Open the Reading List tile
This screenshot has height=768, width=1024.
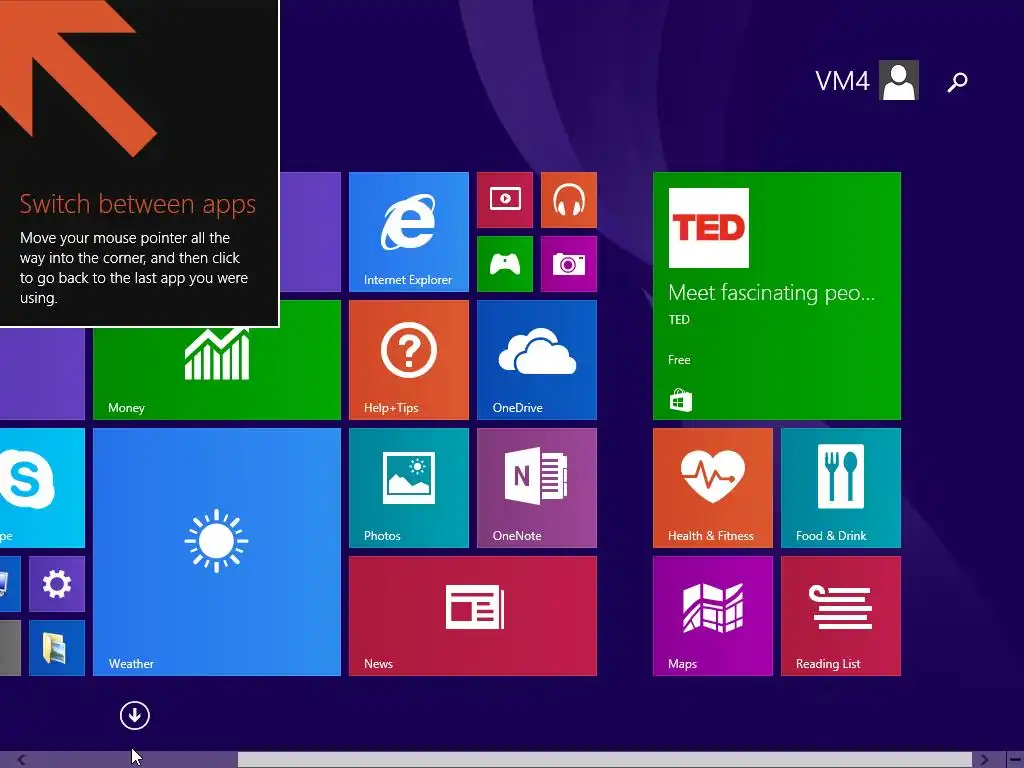[x=841, y=616]
